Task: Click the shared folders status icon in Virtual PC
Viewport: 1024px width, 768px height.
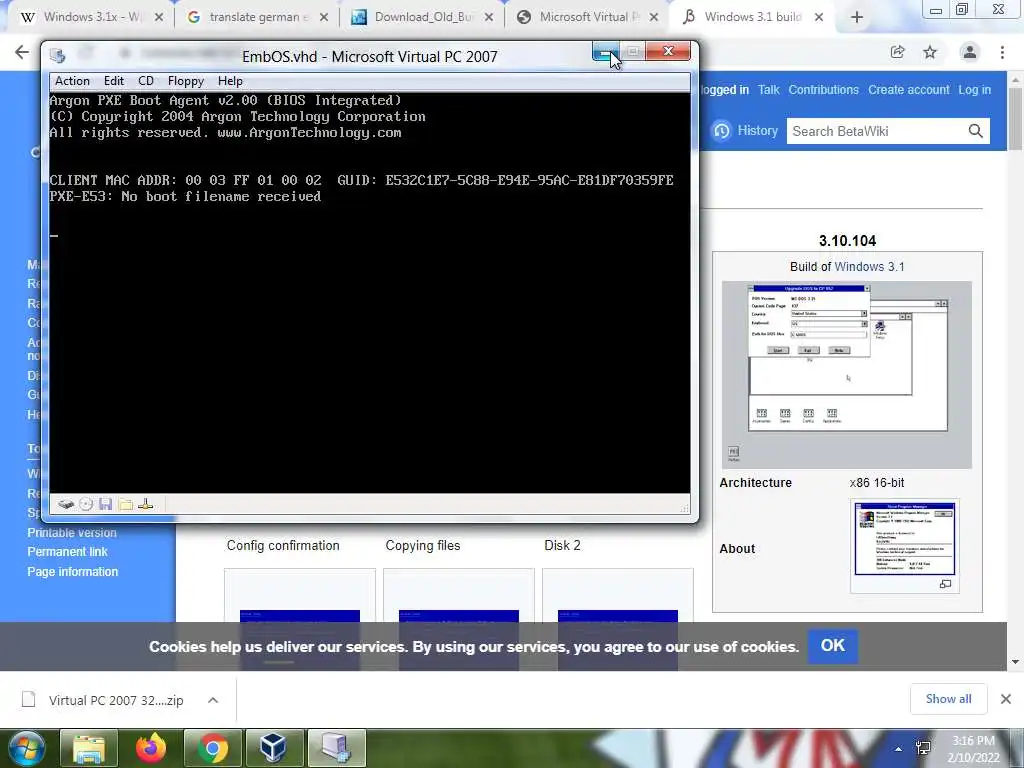Action: tap(125, 504)
